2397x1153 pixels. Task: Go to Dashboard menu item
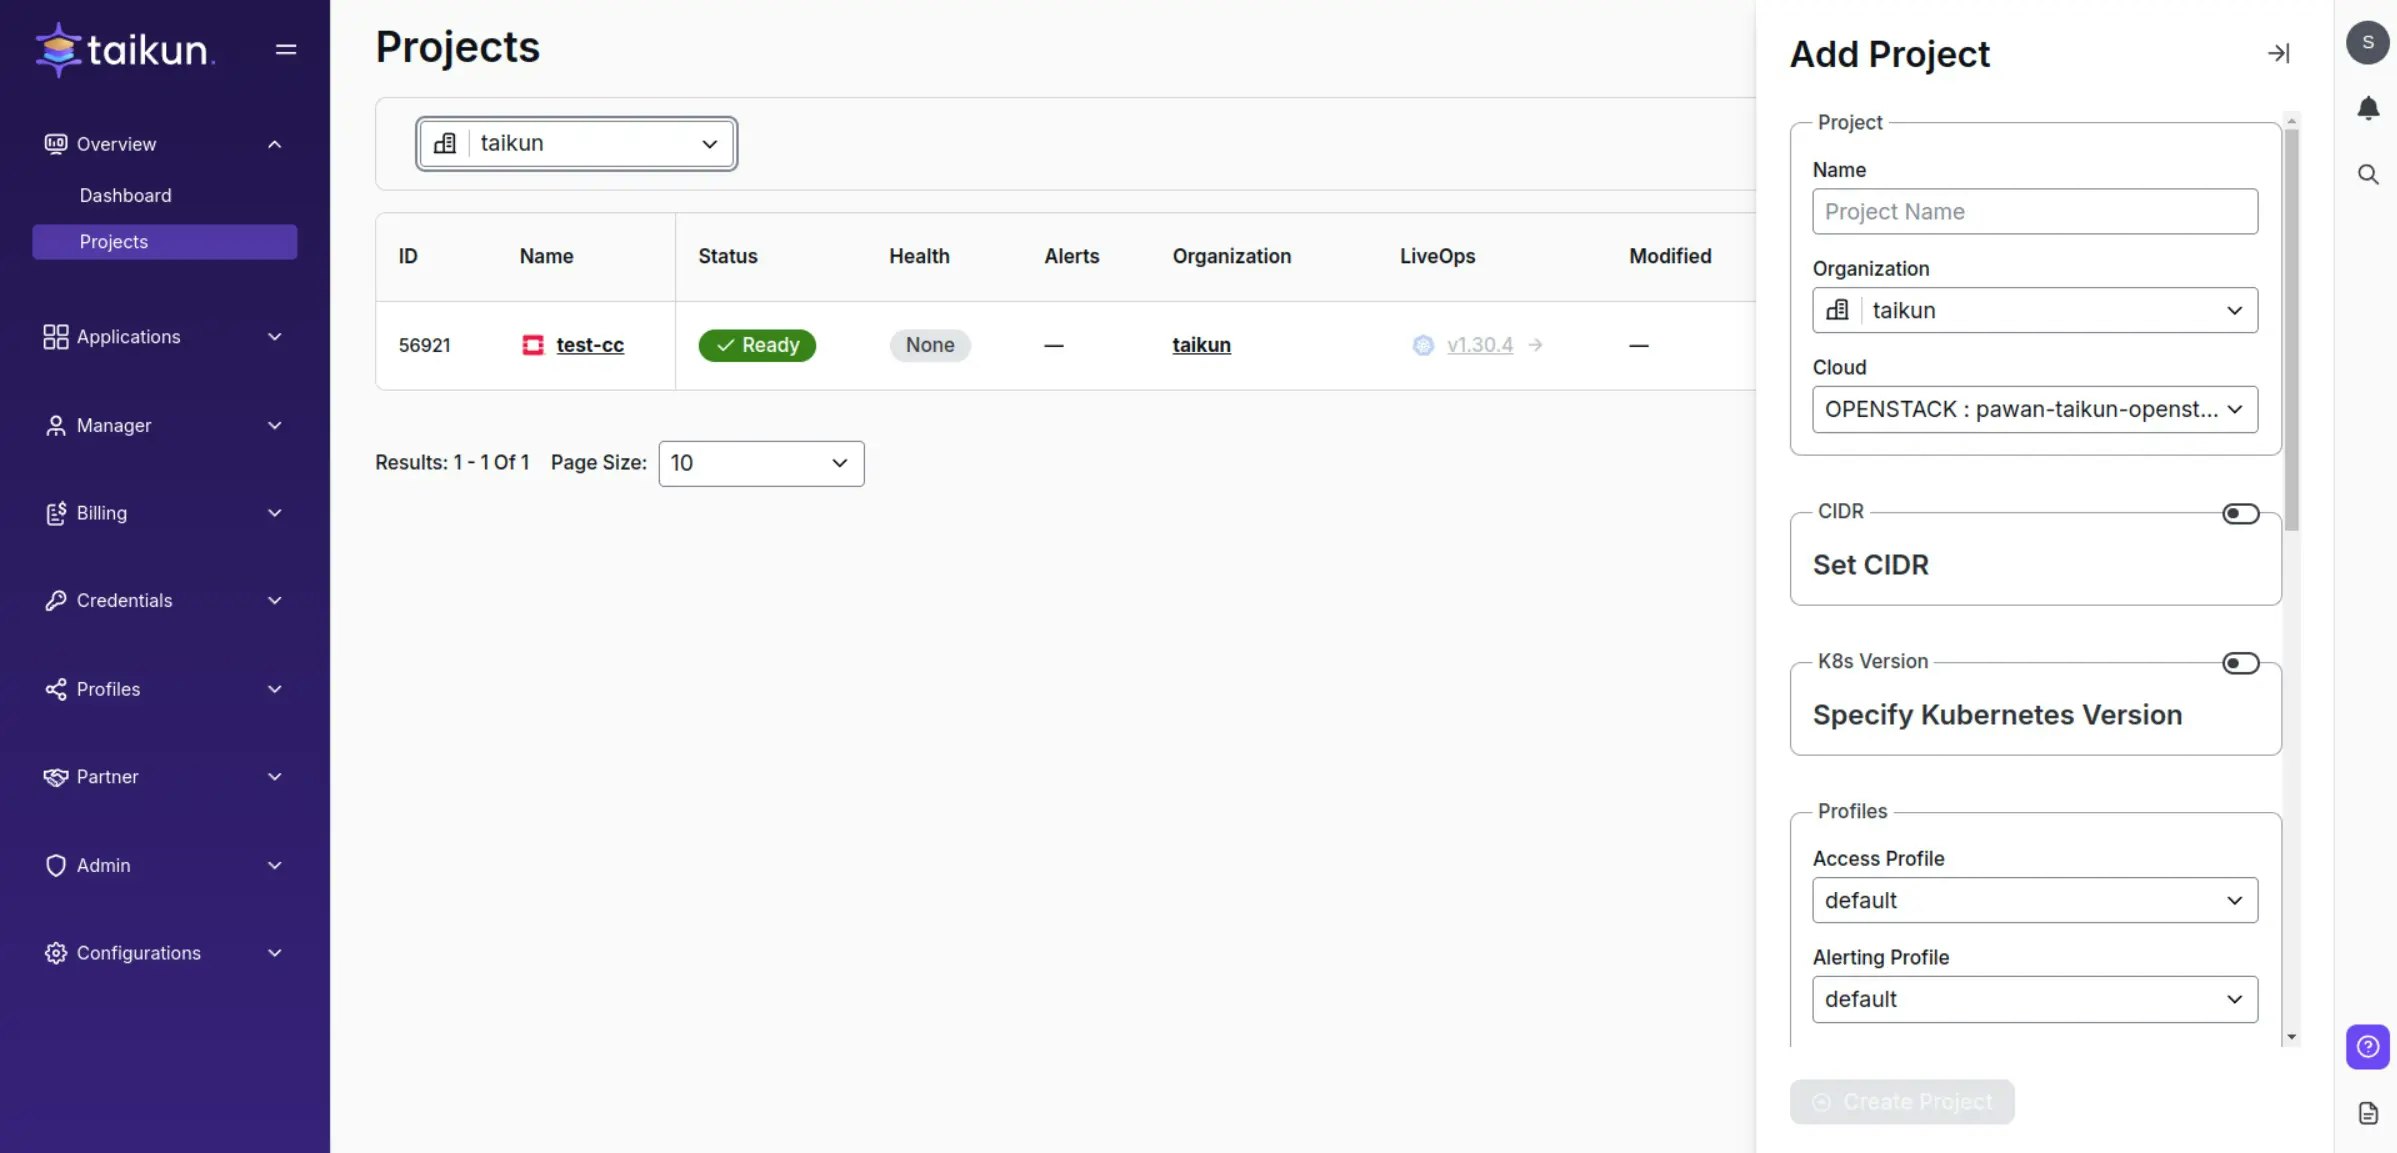coord(125,196)
